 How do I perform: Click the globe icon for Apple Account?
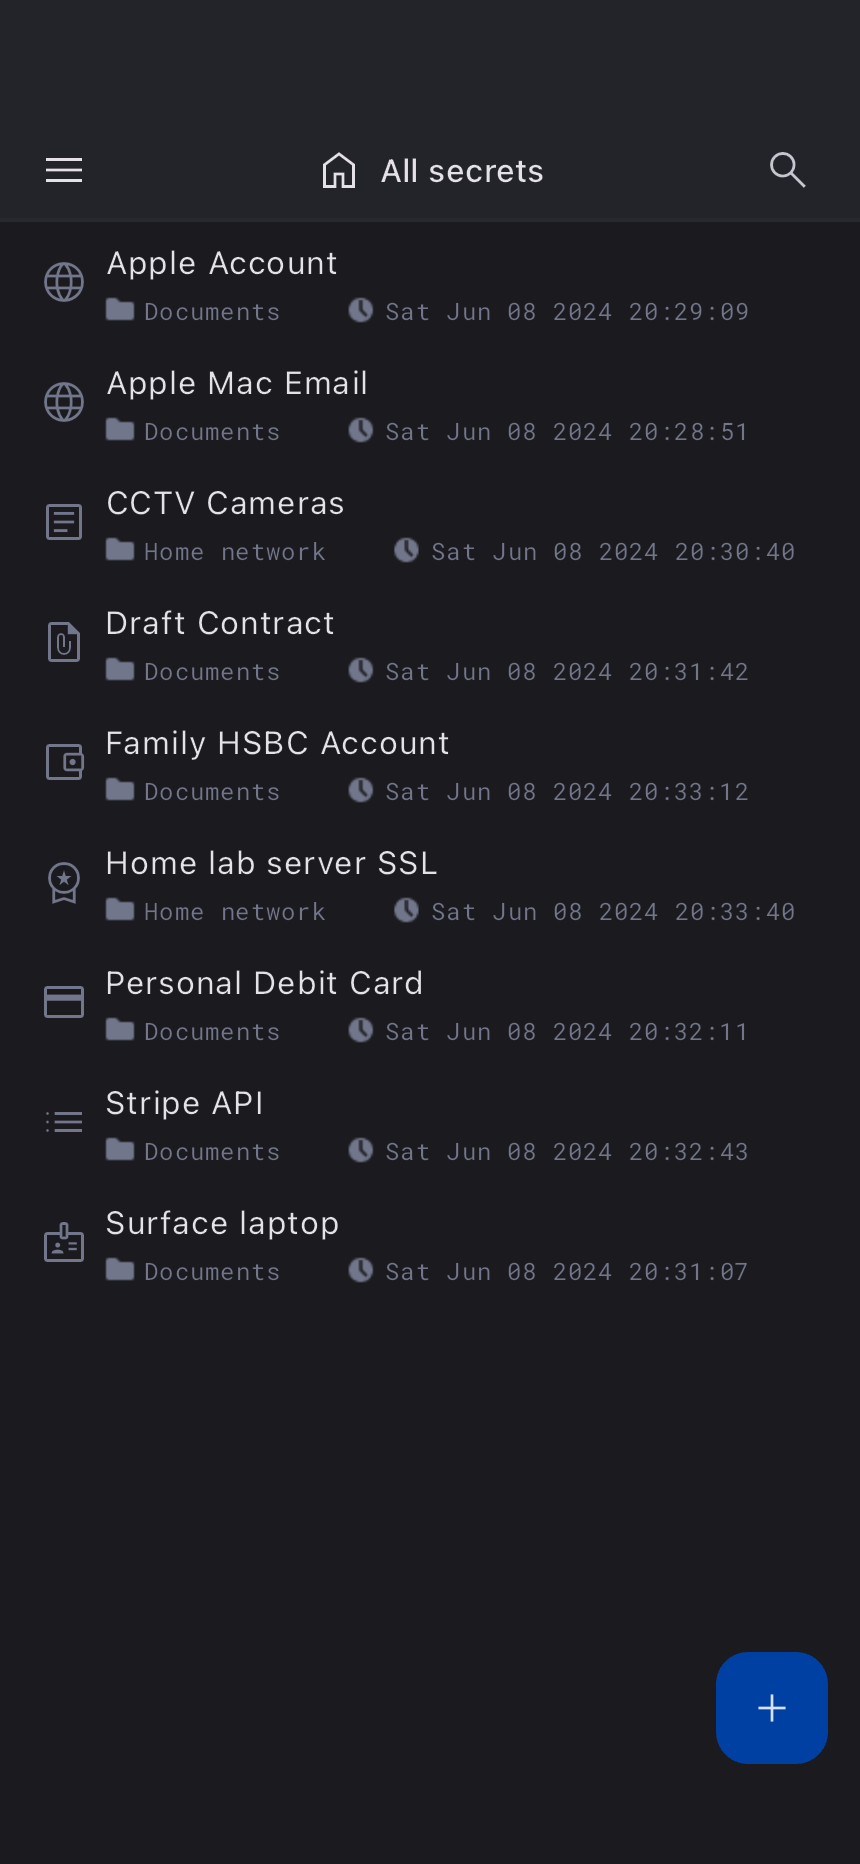click(x=64, y=282)
